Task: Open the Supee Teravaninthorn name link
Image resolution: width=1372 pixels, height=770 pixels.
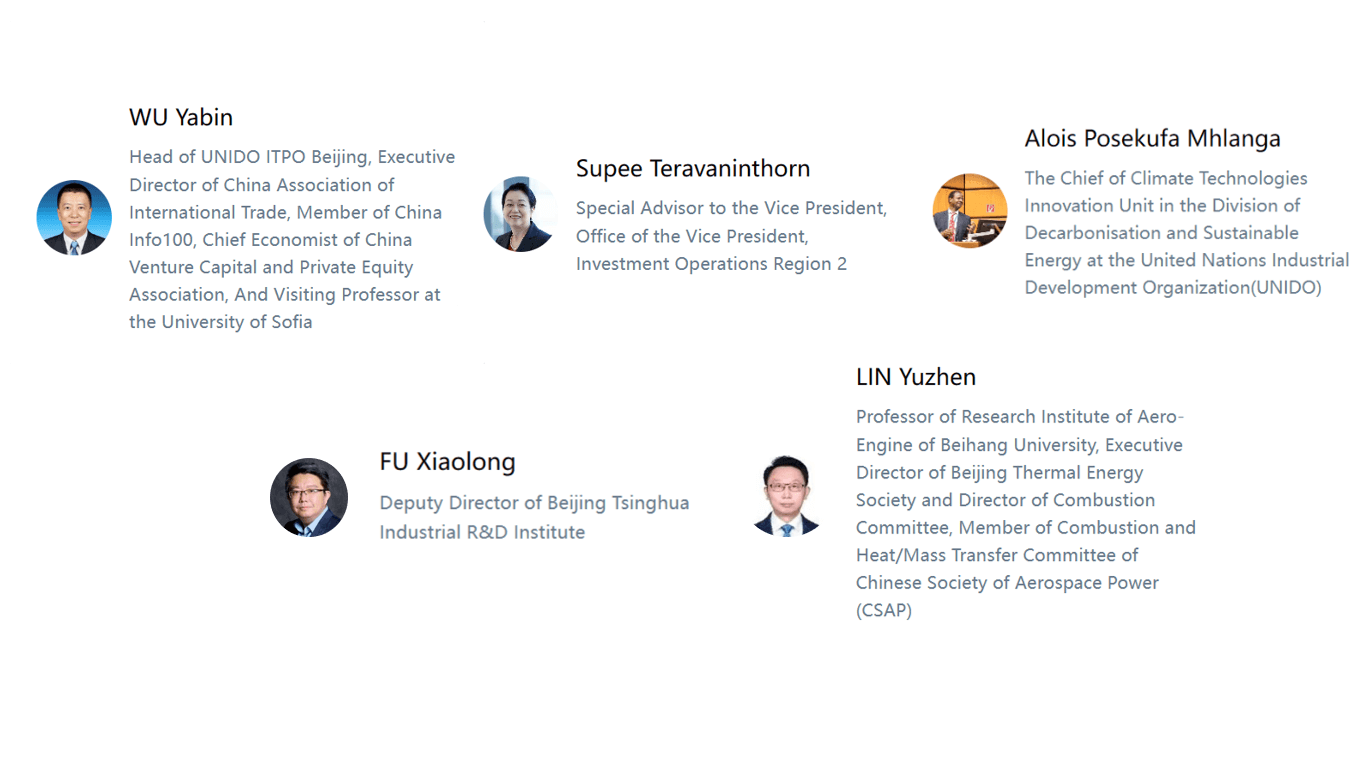Action: point(692,168)
